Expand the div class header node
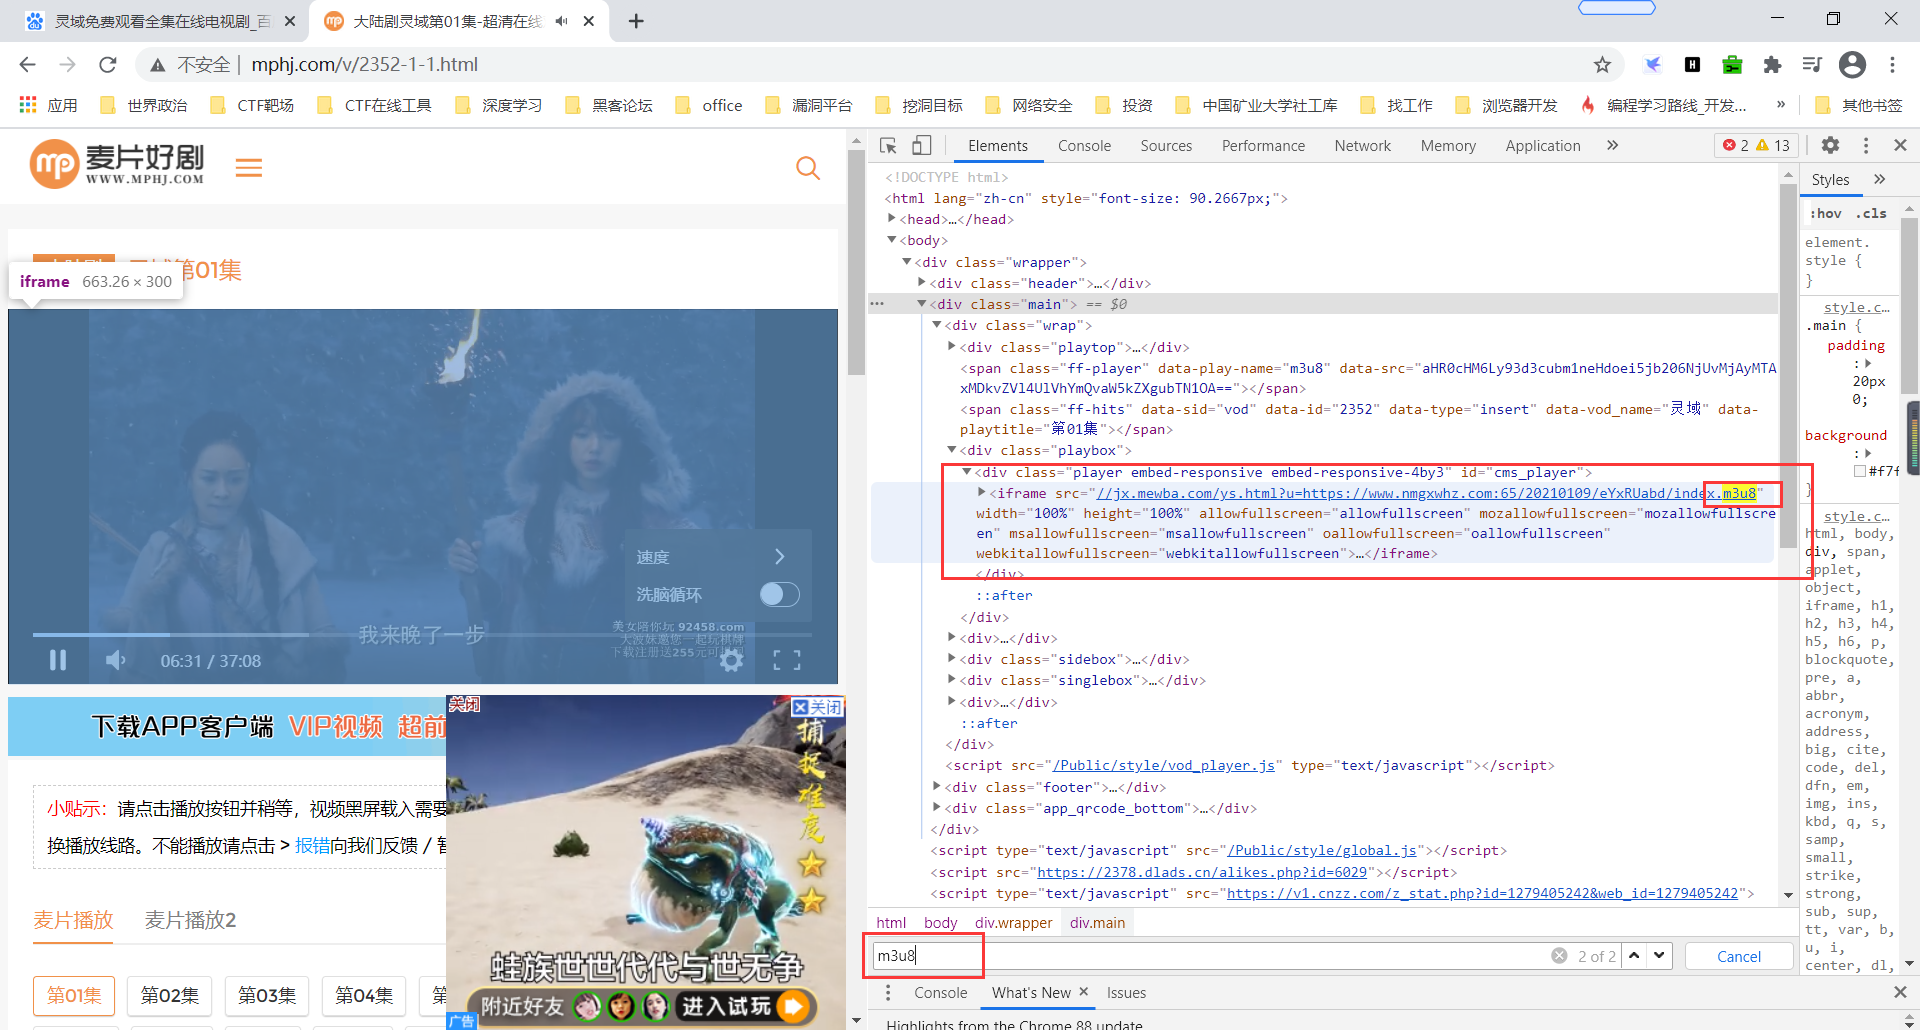1920x1030 pixels. click(x=922, y=283)
